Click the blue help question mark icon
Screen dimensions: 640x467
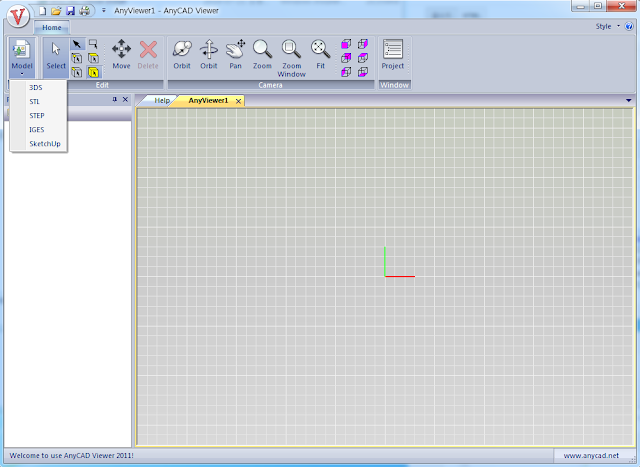pos(629,26)
